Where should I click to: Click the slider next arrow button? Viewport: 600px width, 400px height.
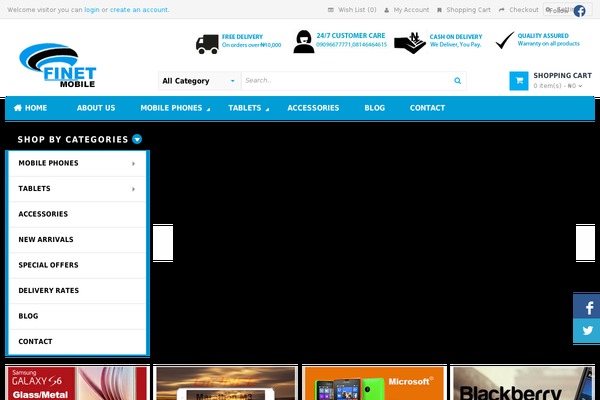[585, 243]
